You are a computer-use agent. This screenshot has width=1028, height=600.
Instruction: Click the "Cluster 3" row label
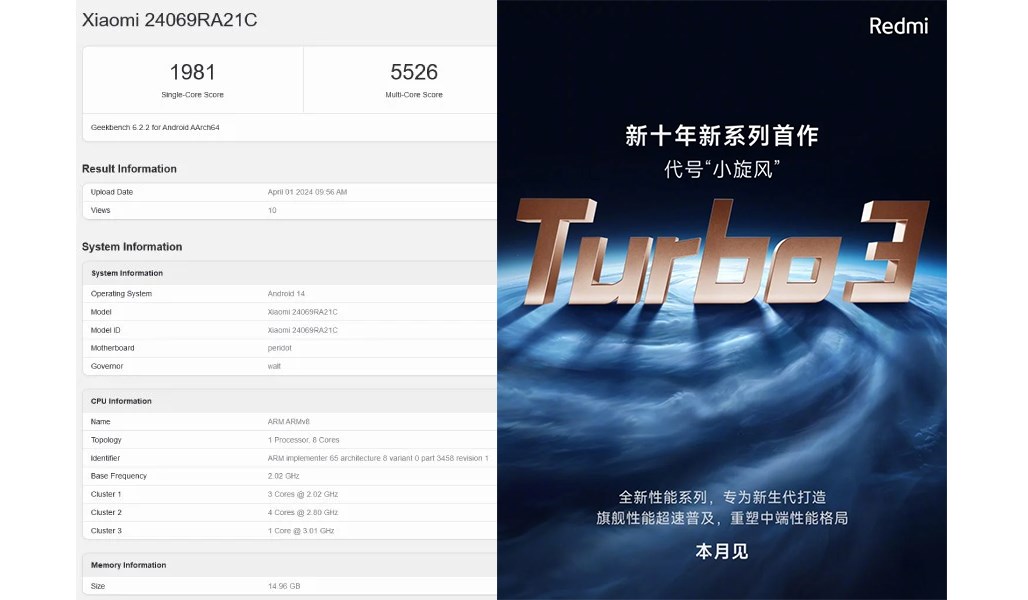(106, 531)
